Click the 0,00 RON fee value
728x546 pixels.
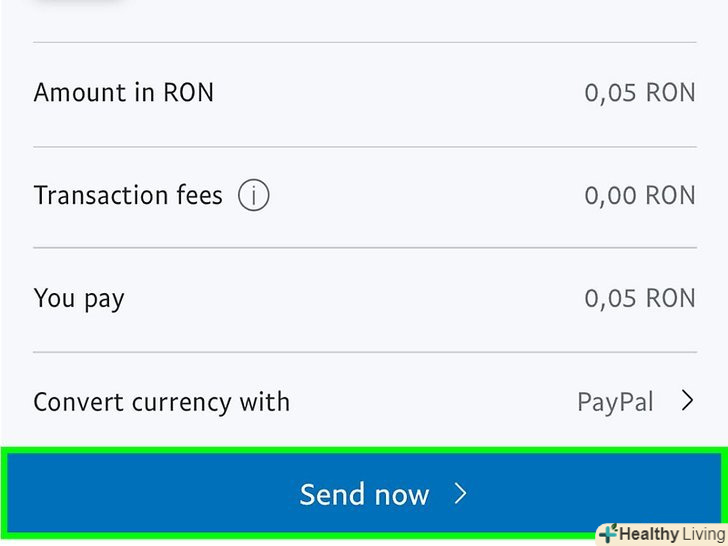[x=639, y=195]
